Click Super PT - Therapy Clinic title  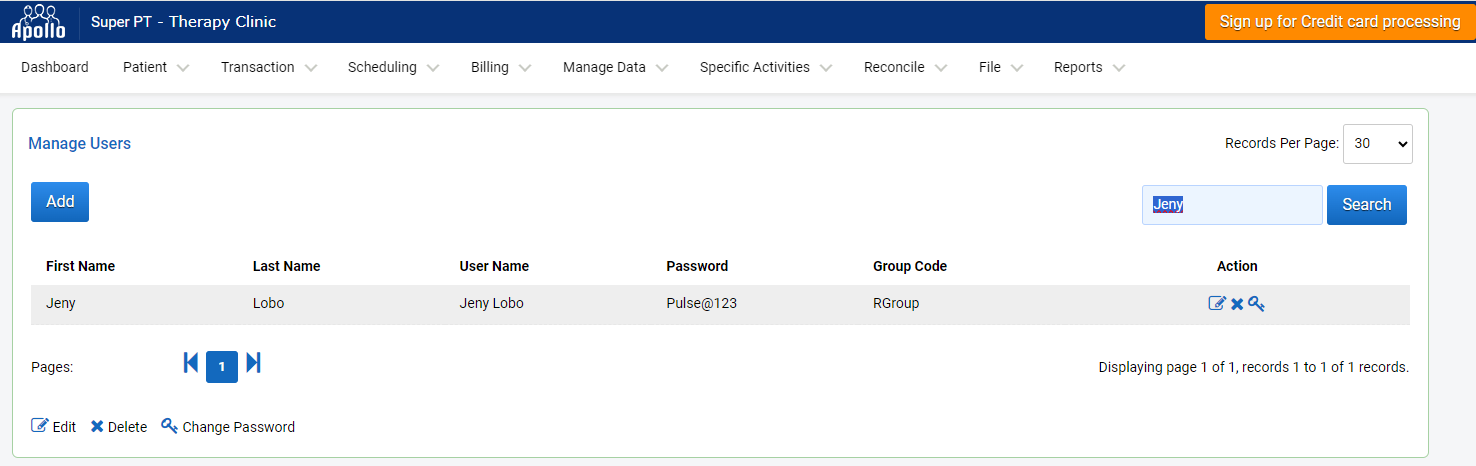[x=183, y=22]
